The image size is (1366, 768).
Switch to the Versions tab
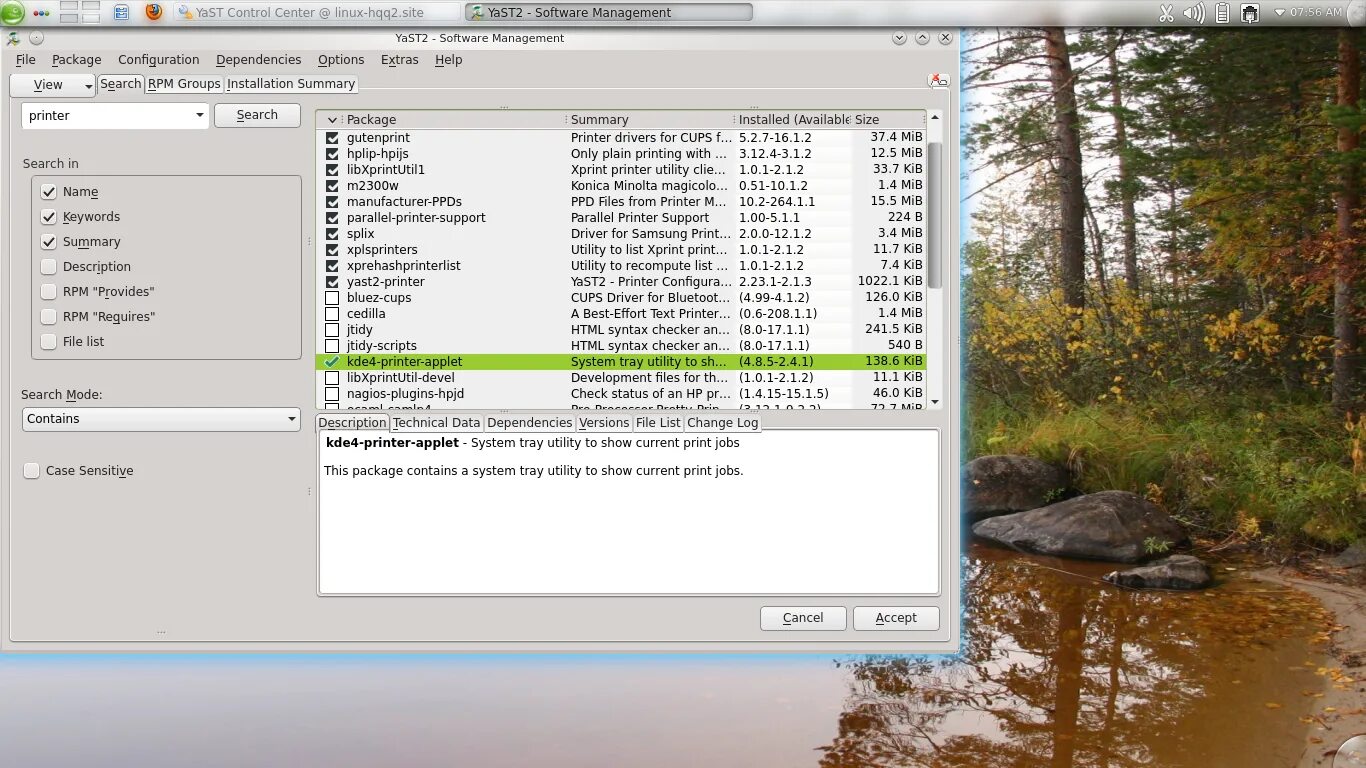(604, 423)
